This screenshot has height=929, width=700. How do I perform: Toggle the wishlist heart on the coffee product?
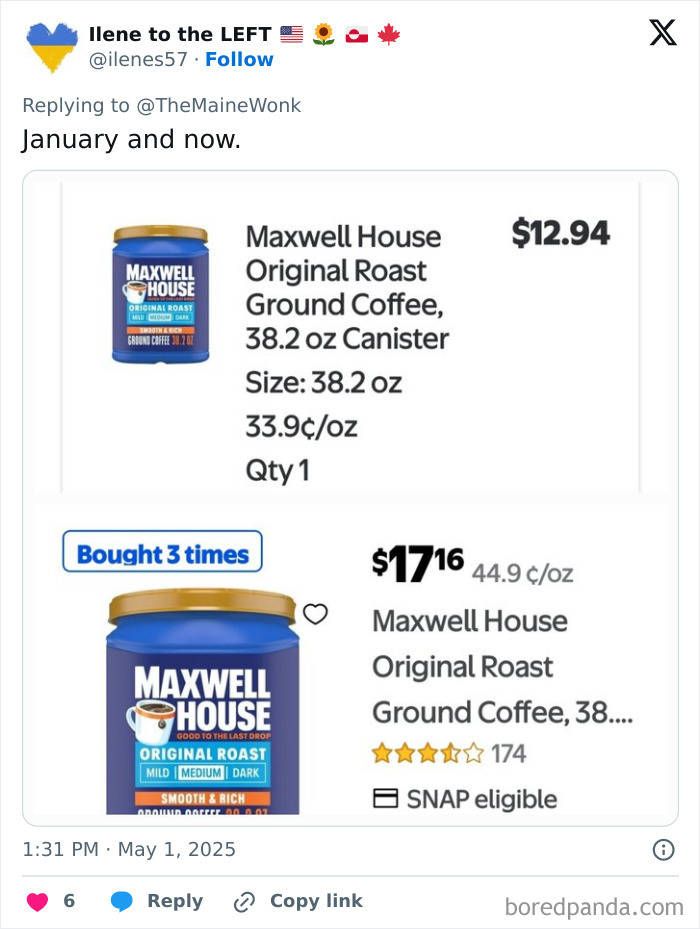317,614
